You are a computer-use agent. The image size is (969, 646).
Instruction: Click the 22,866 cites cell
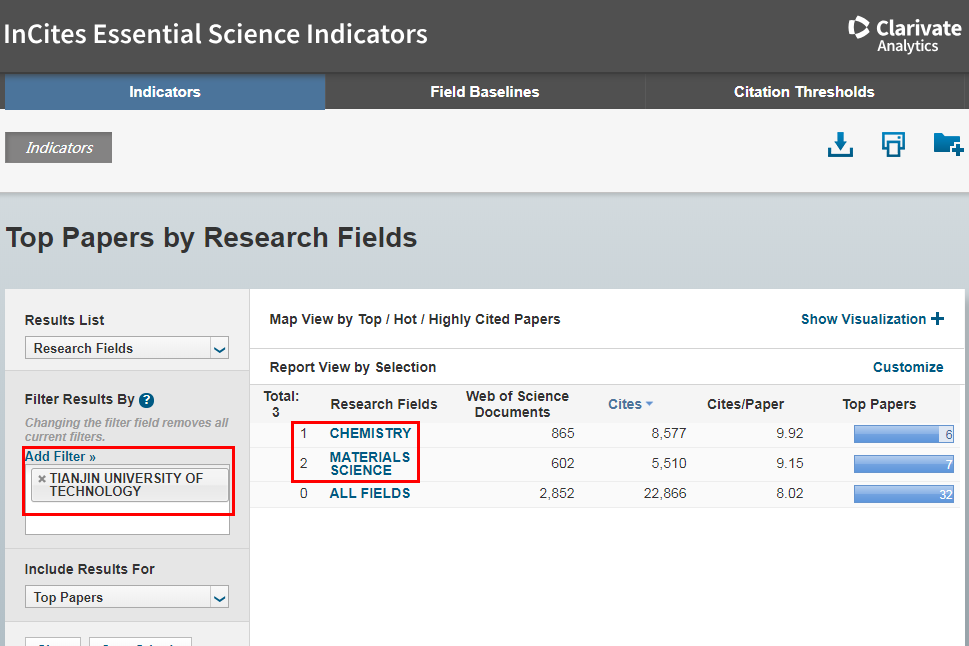click(665, 493)
